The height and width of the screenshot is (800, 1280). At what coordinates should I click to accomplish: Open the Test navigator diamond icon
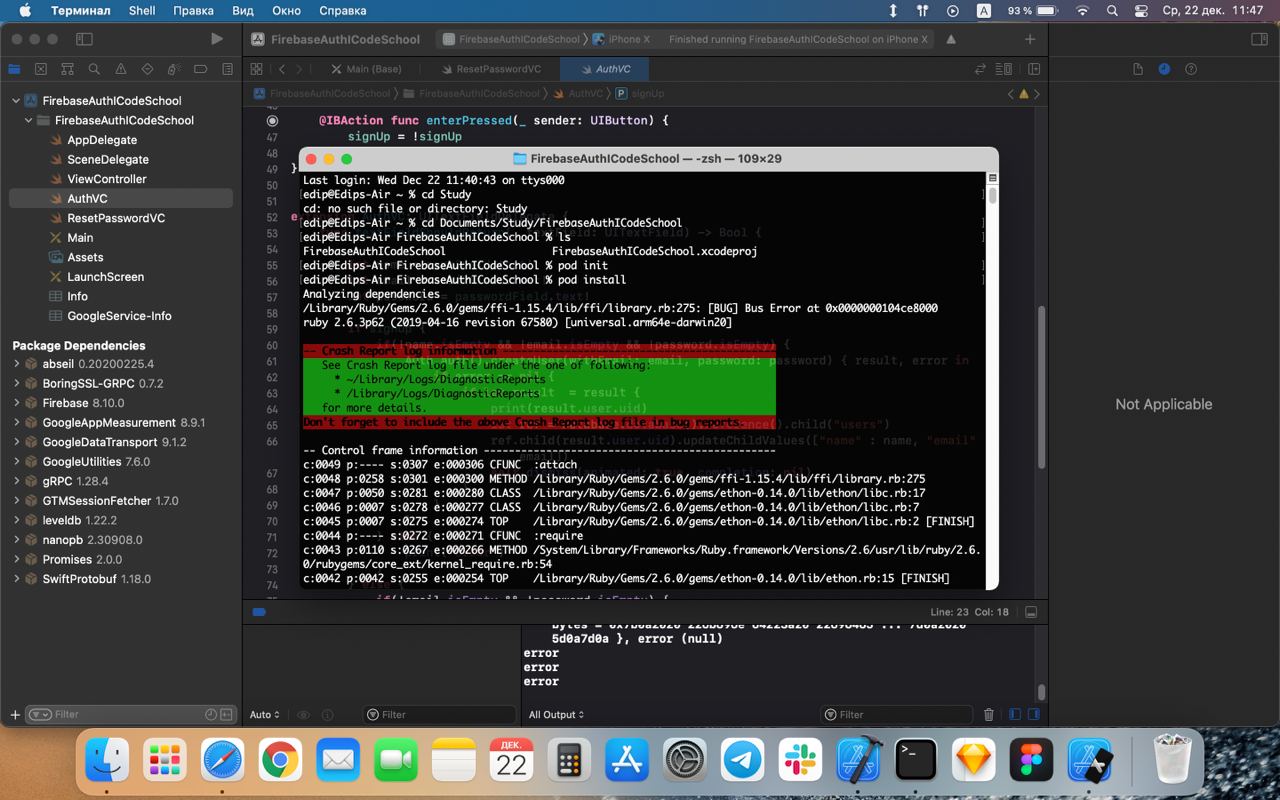pyautogui.click(x=148, y=69)
